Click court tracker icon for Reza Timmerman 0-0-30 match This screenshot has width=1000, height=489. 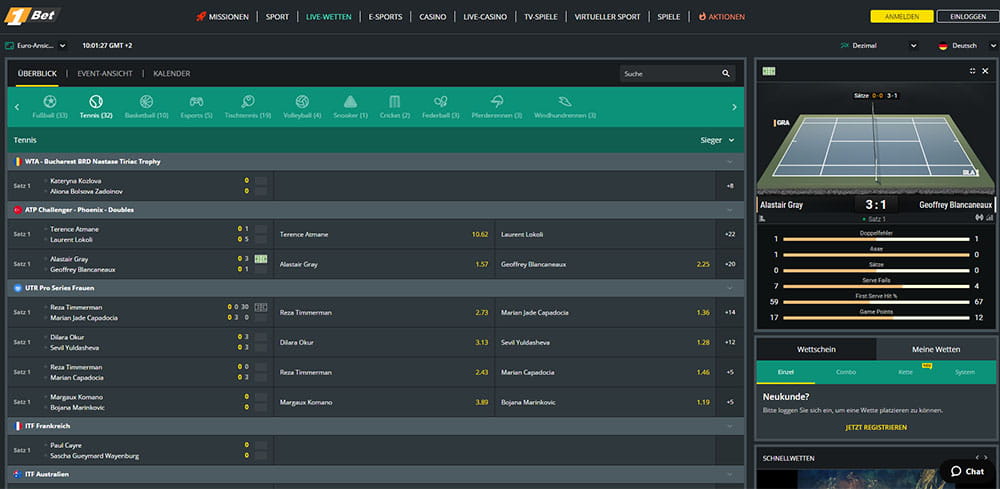261,307
